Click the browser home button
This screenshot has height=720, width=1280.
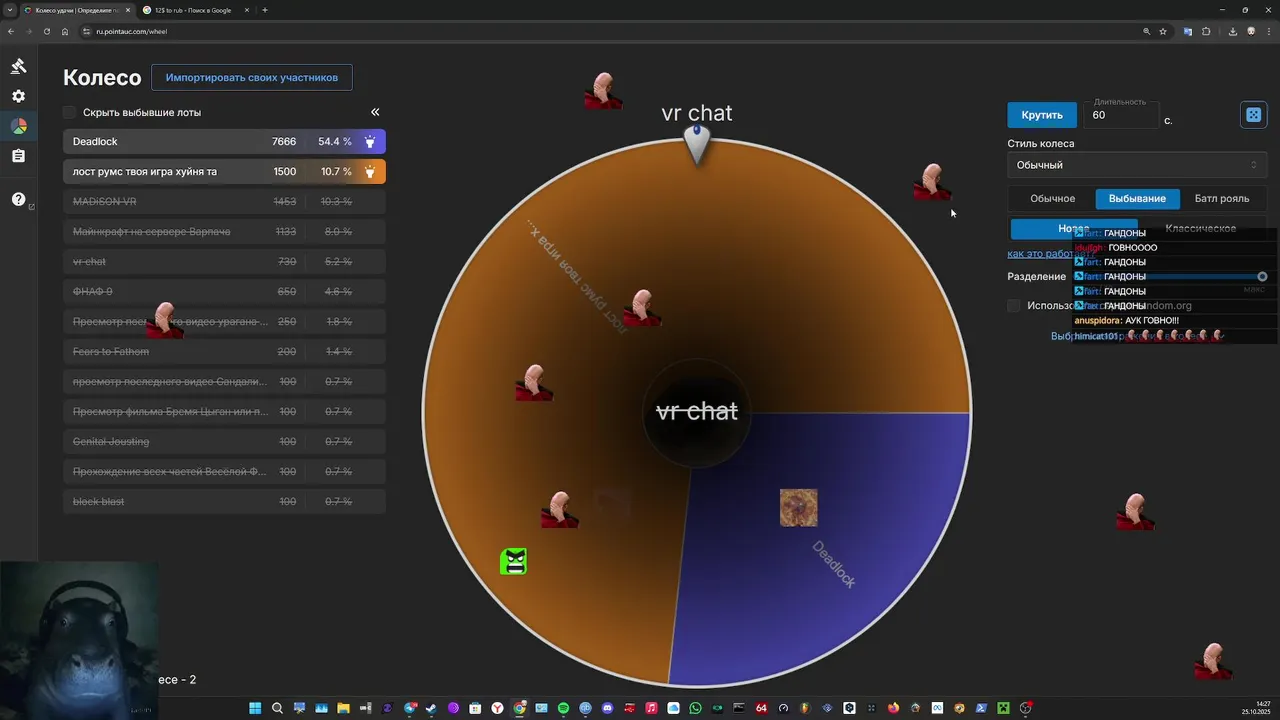click(65, 31)
